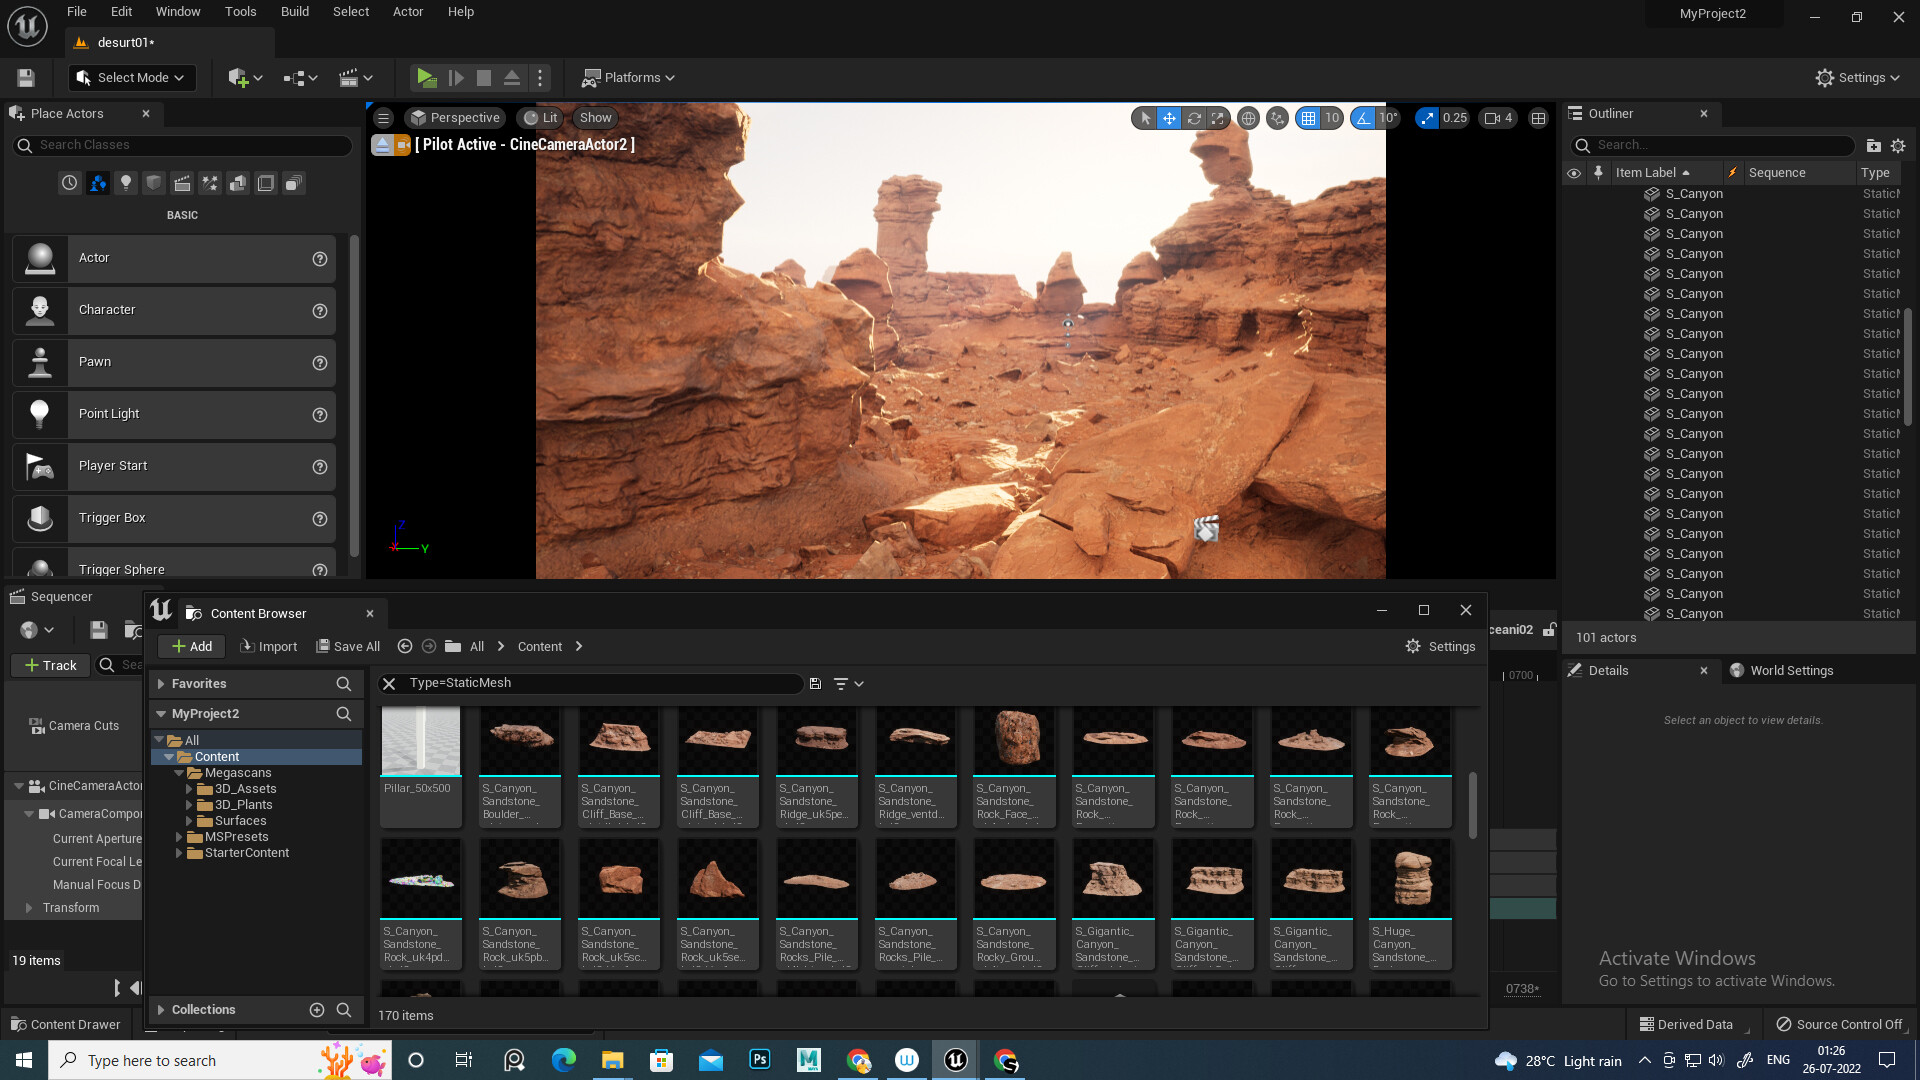Open the Build menu
The width and height of the screenshot is (1920, 1080).
pos(294,11)
